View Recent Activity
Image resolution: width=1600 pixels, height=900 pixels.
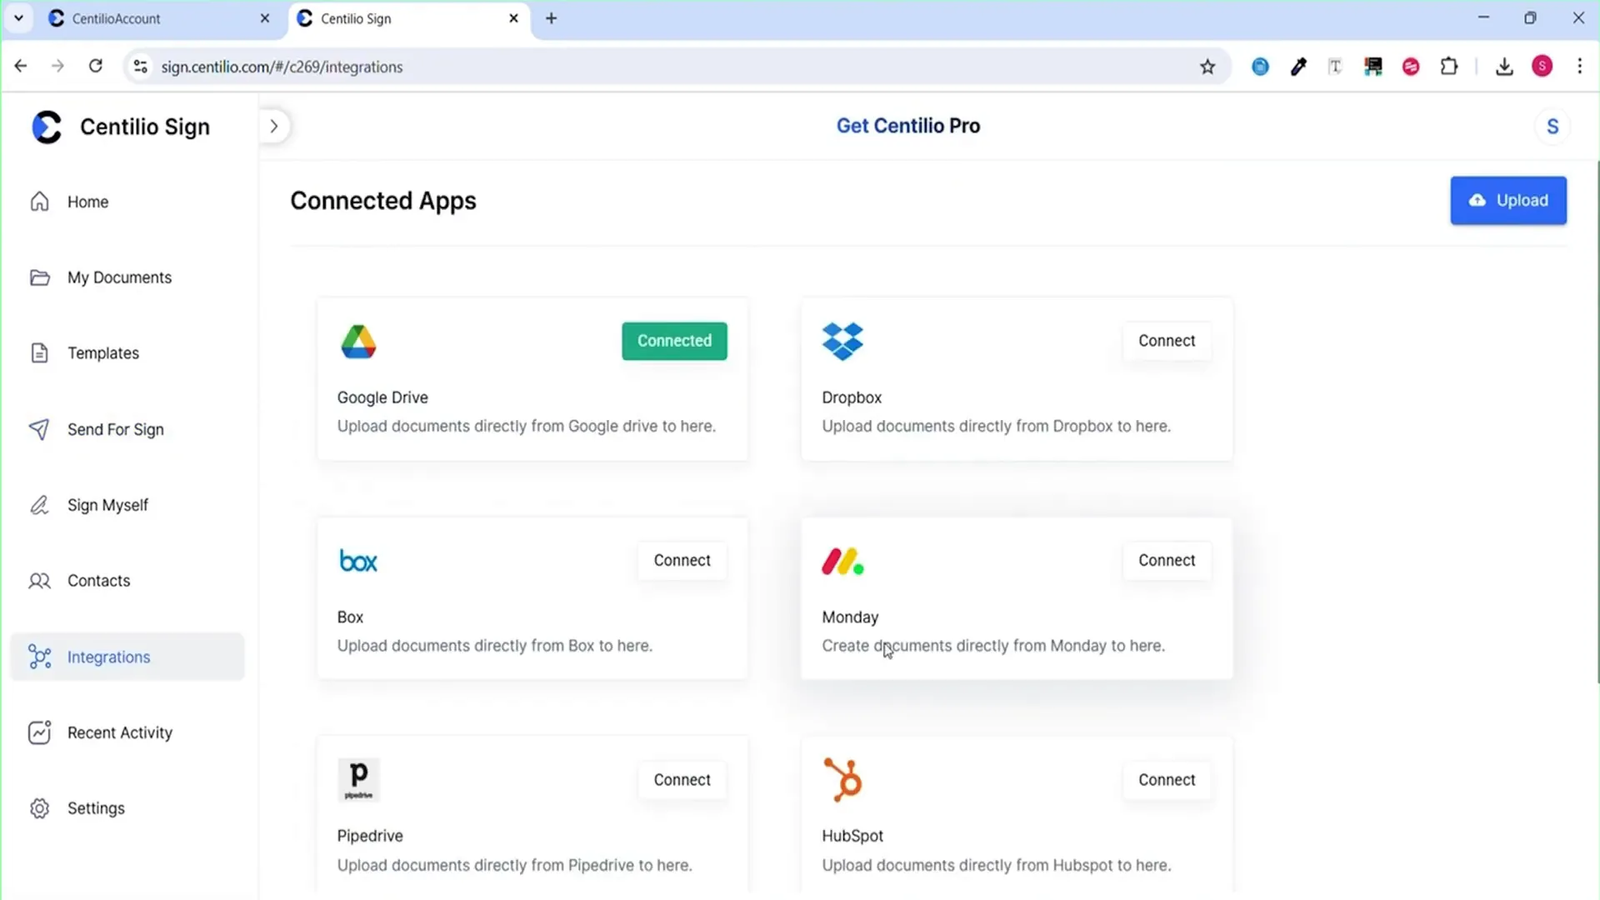127,733
